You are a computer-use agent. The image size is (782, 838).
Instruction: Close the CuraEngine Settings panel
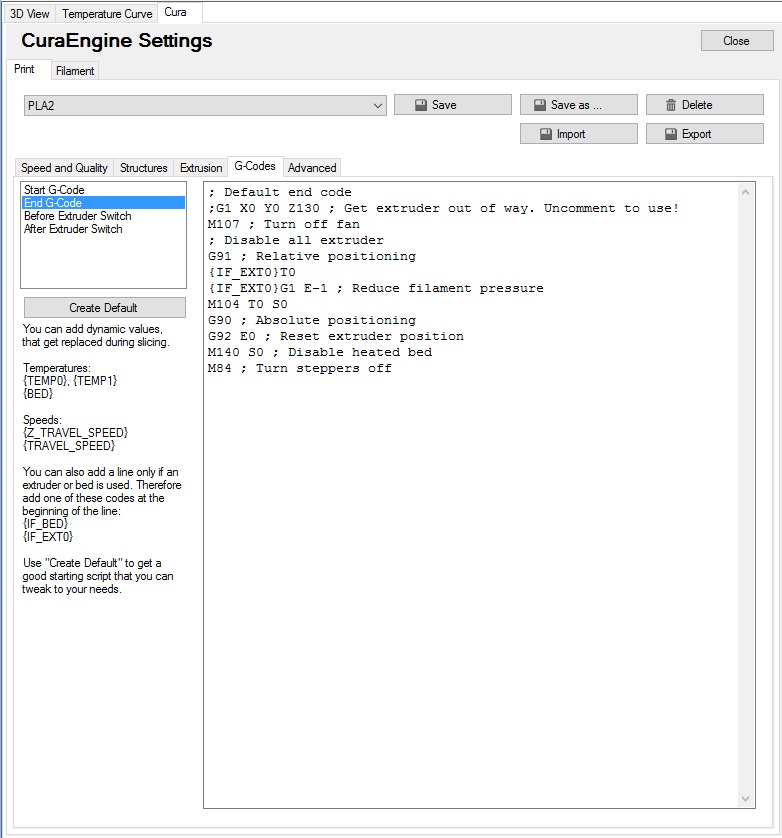pyautogui.click(x=737, y=41)
